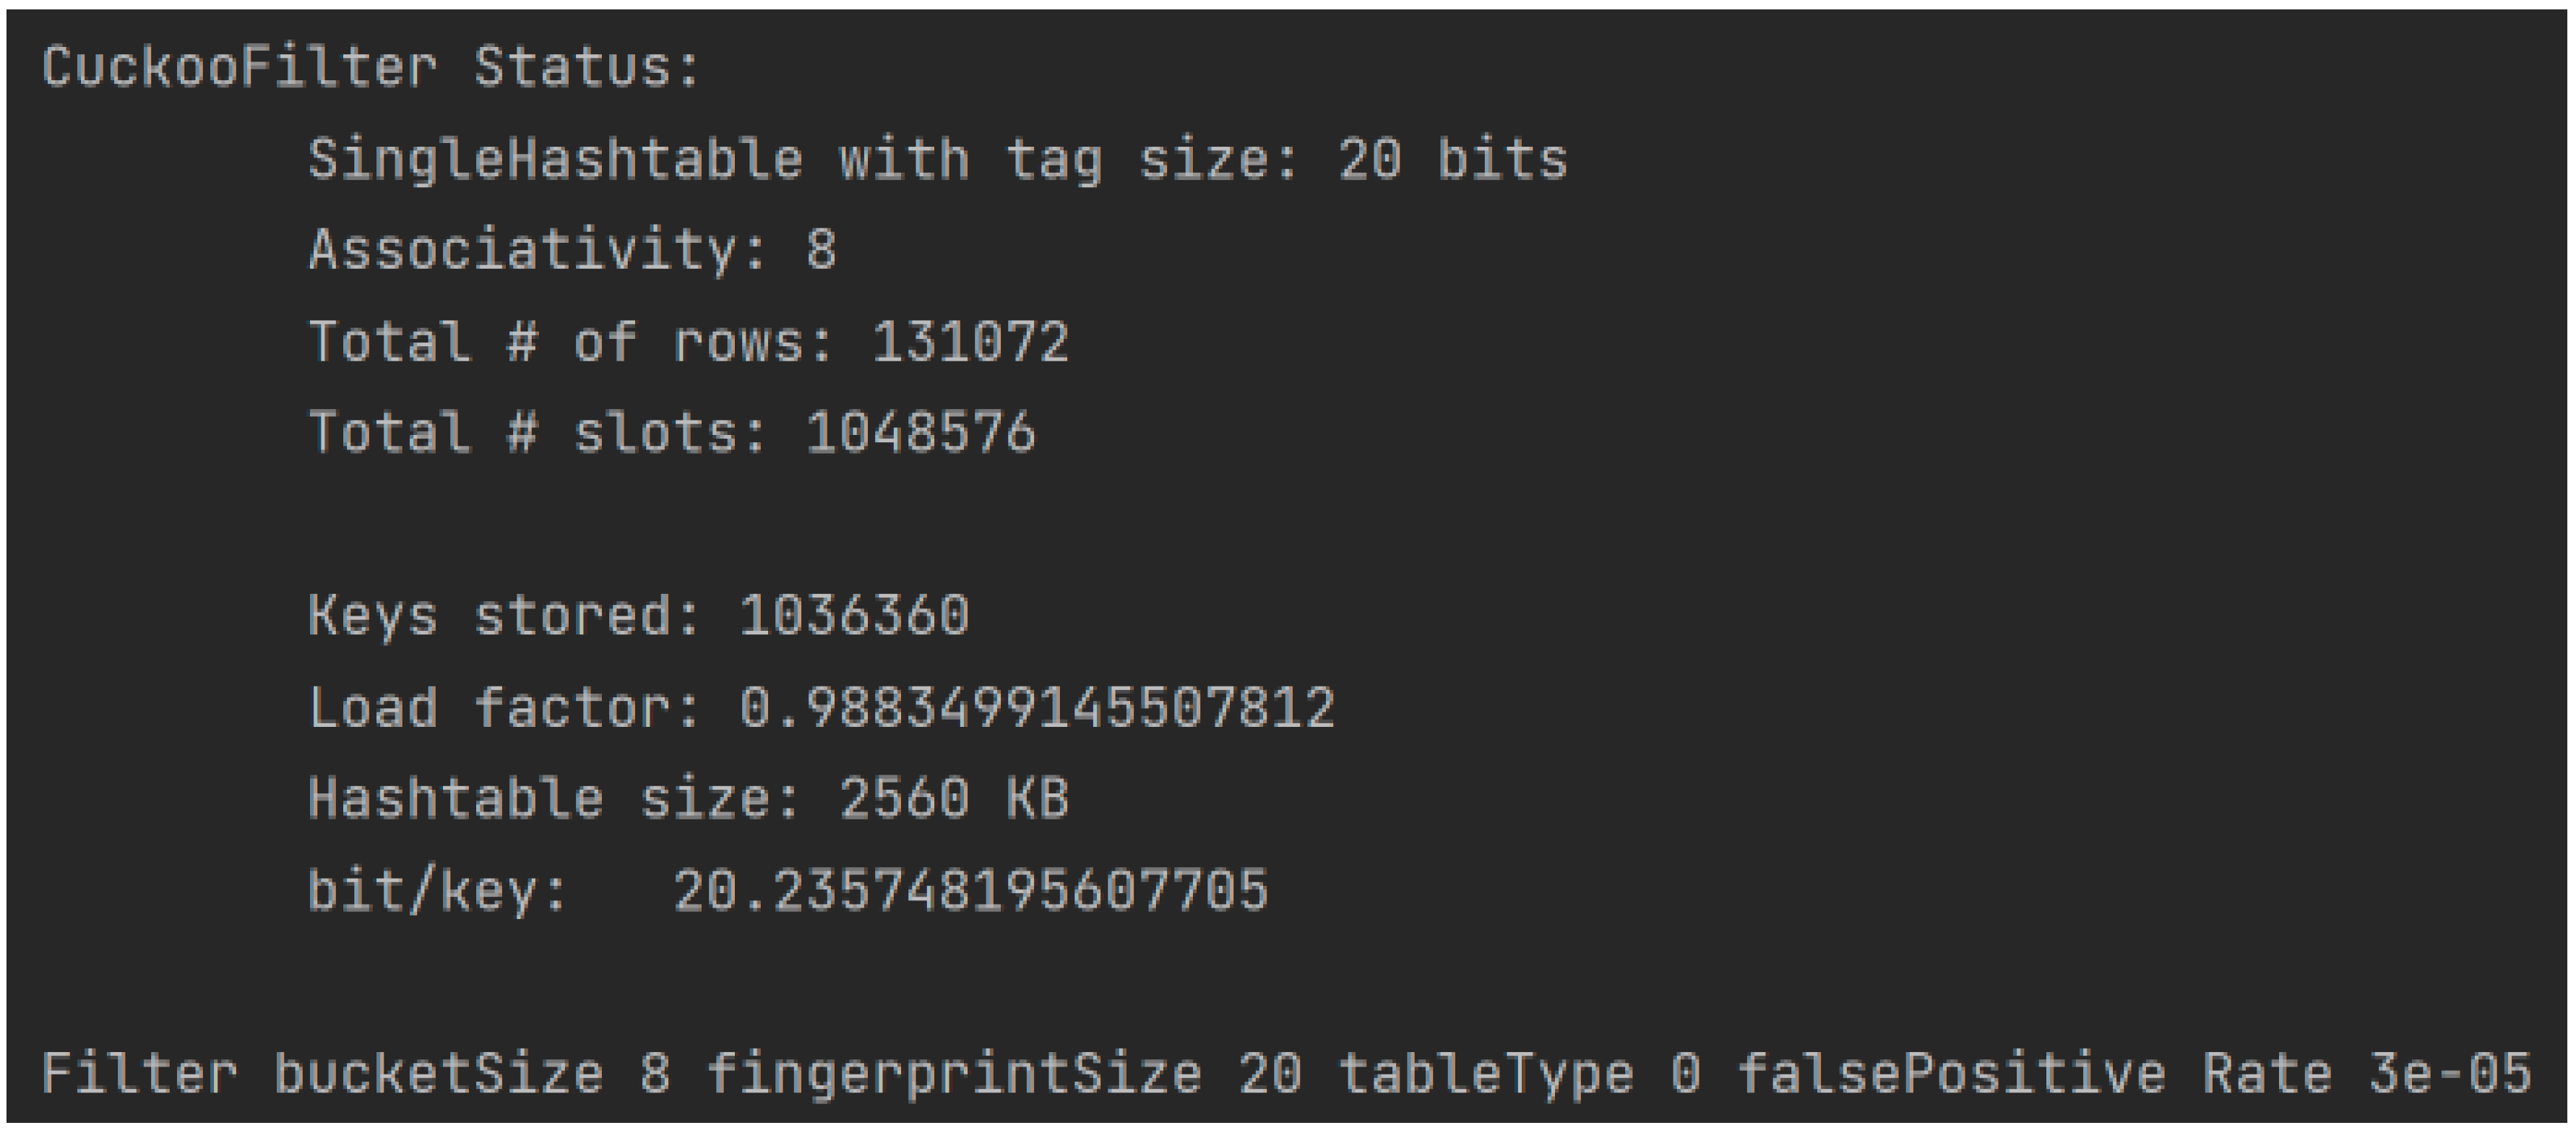Click the "CuckooFilter Status:" header line

tap(371, 68)
